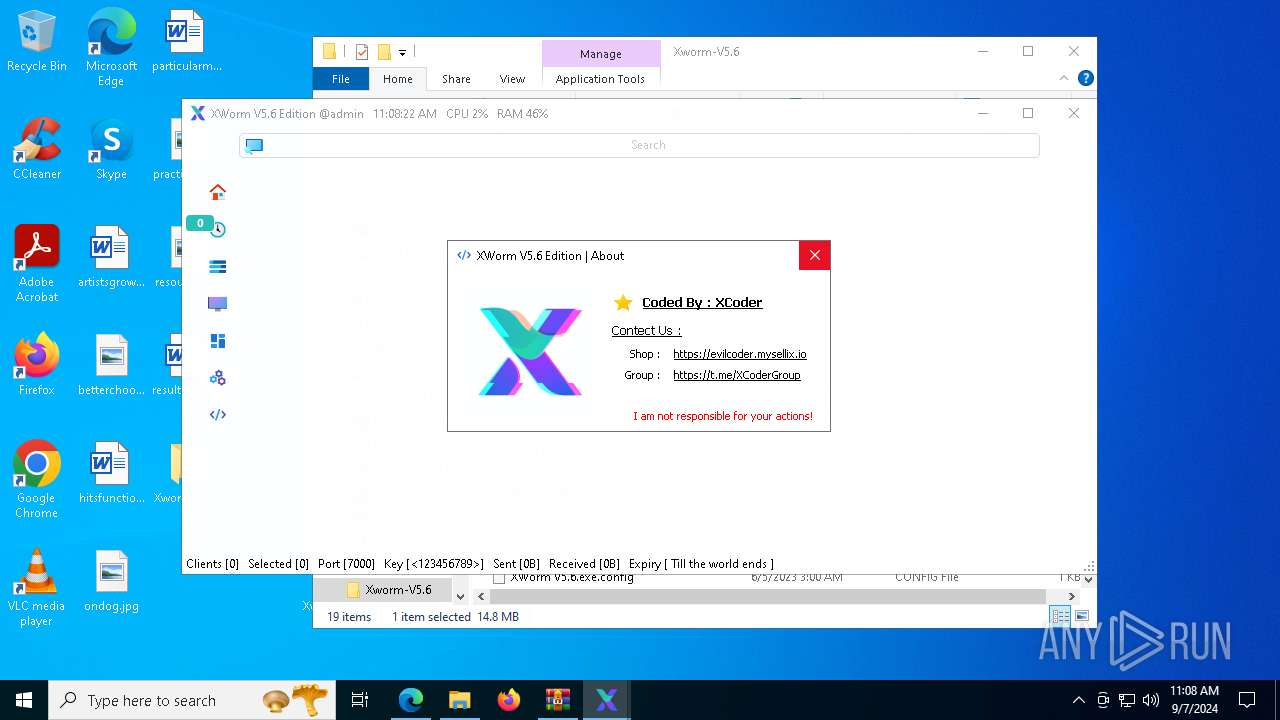
Task: Click the notification count badge showing 0
Action: point(200,223)
